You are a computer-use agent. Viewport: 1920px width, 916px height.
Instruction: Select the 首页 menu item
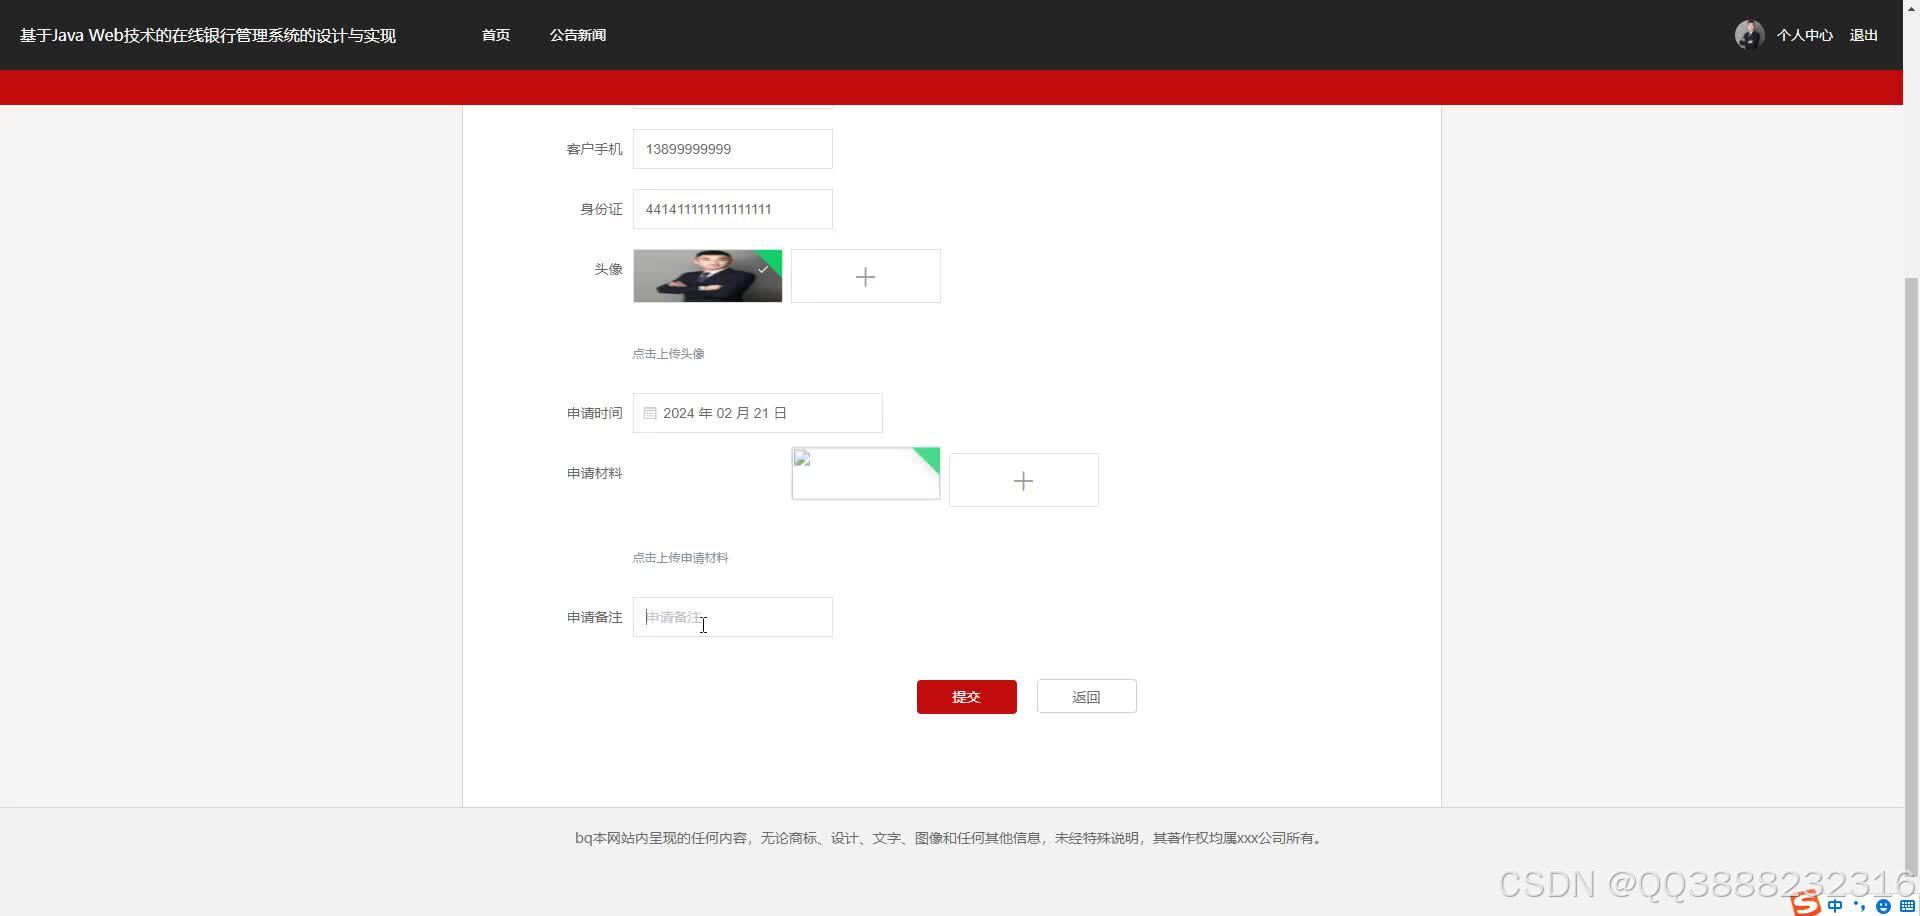[x=494, y=34]
